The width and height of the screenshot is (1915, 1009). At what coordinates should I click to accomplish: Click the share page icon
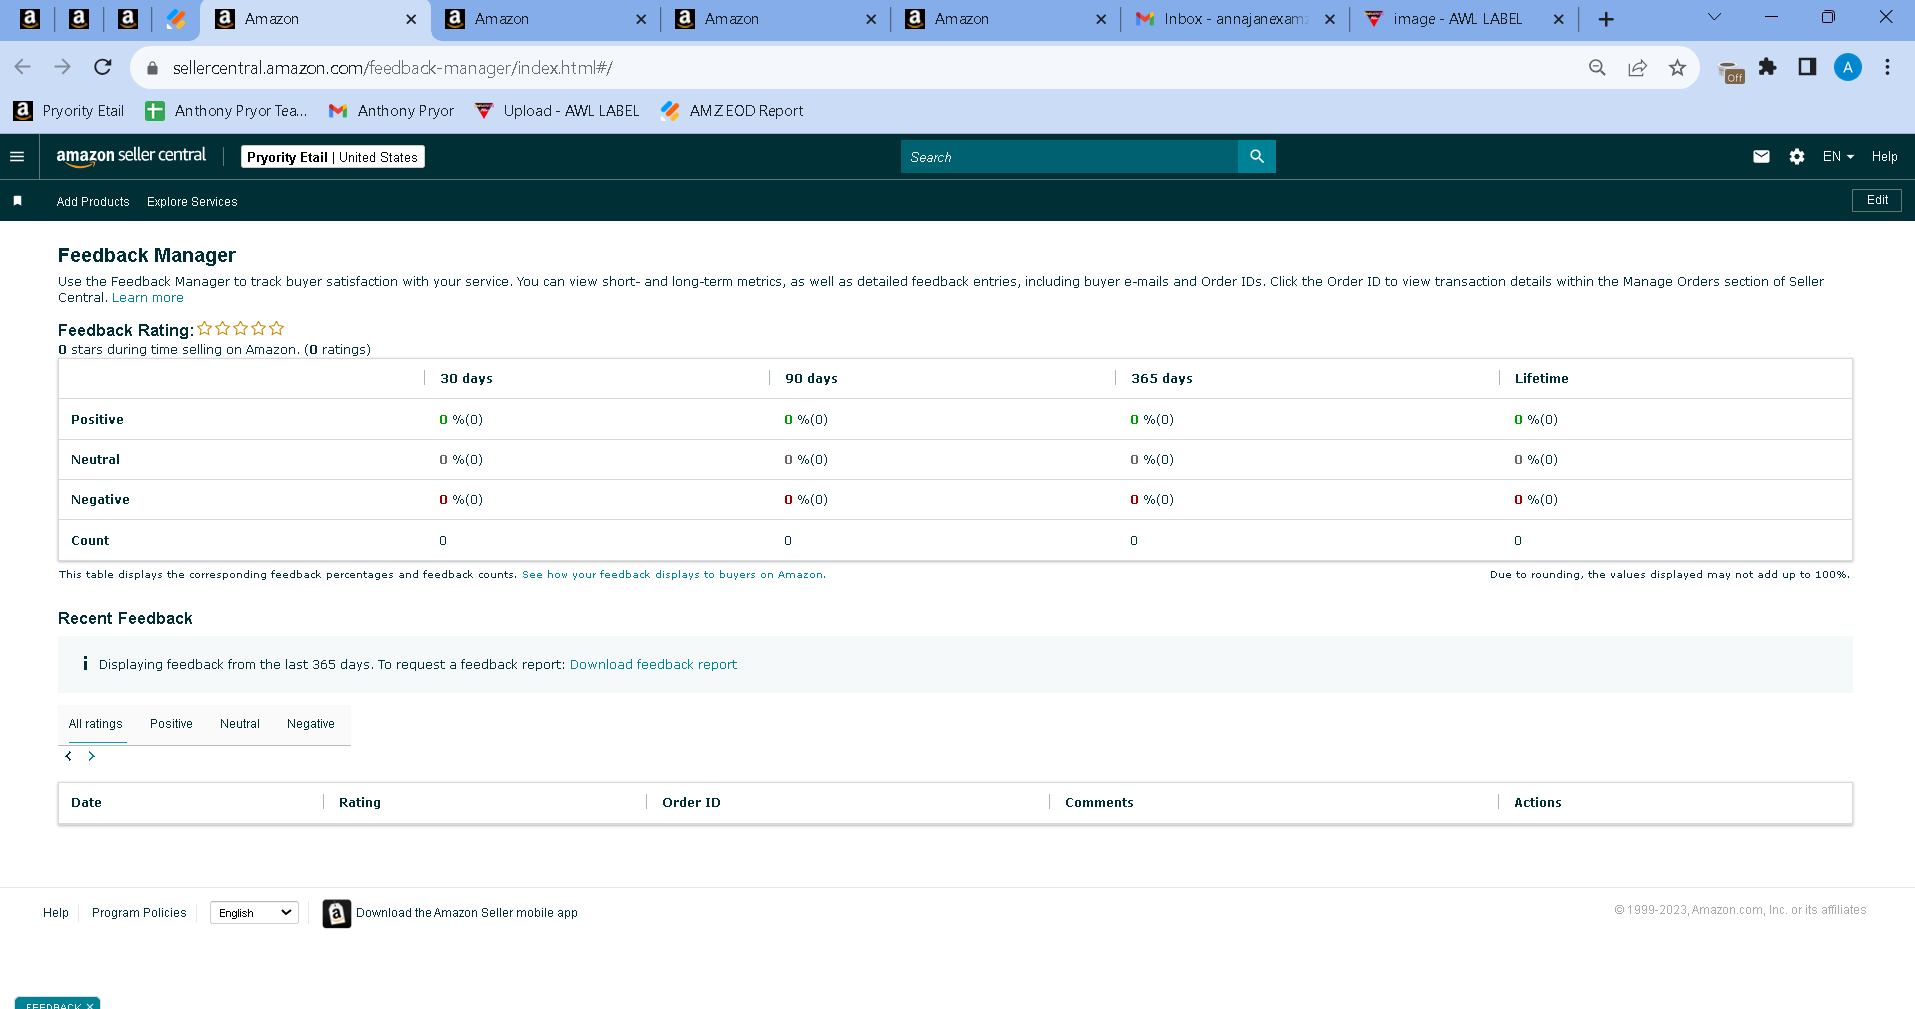(x=1637, y=68)
